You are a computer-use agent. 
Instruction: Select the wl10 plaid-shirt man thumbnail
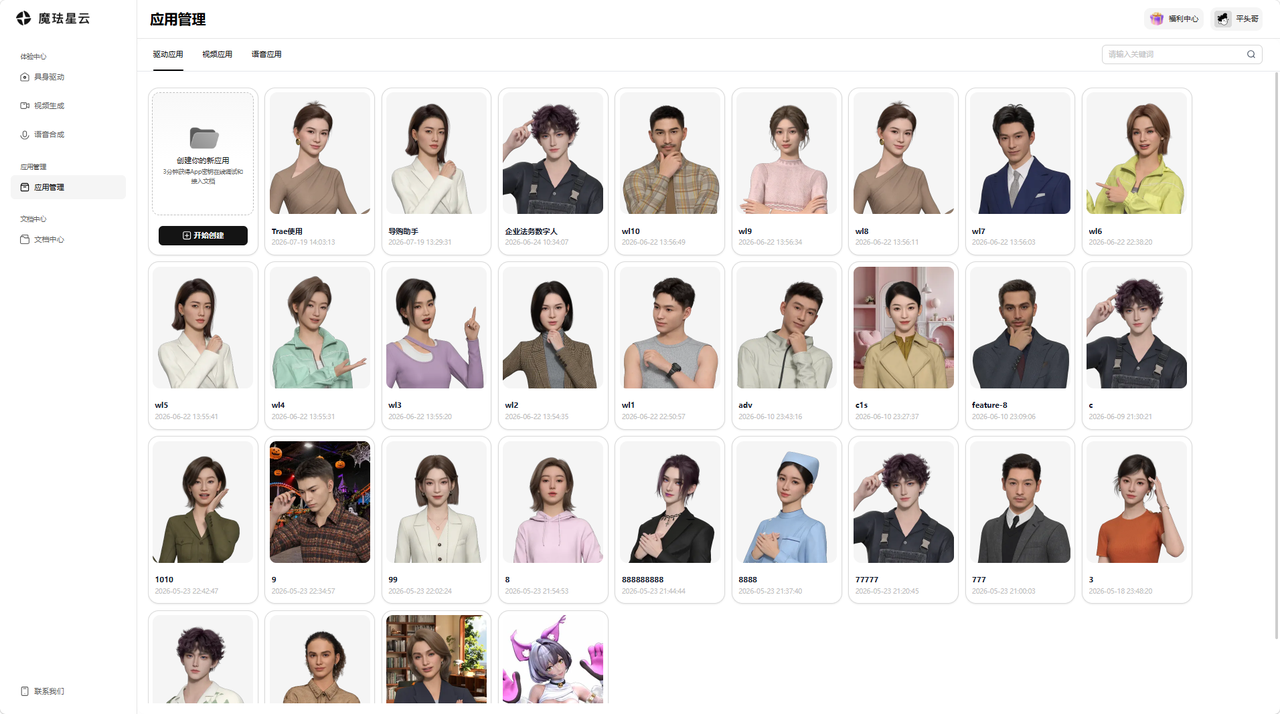pos(670,153)
